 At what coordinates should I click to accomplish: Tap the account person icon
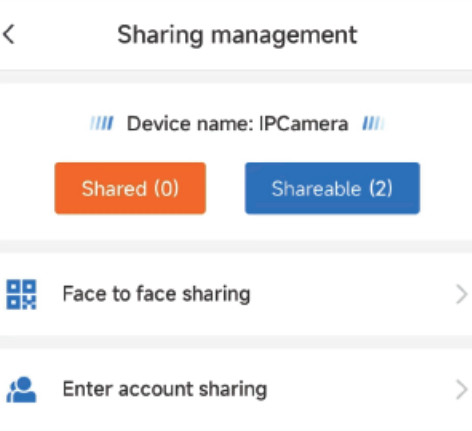[x=21, y=389]
